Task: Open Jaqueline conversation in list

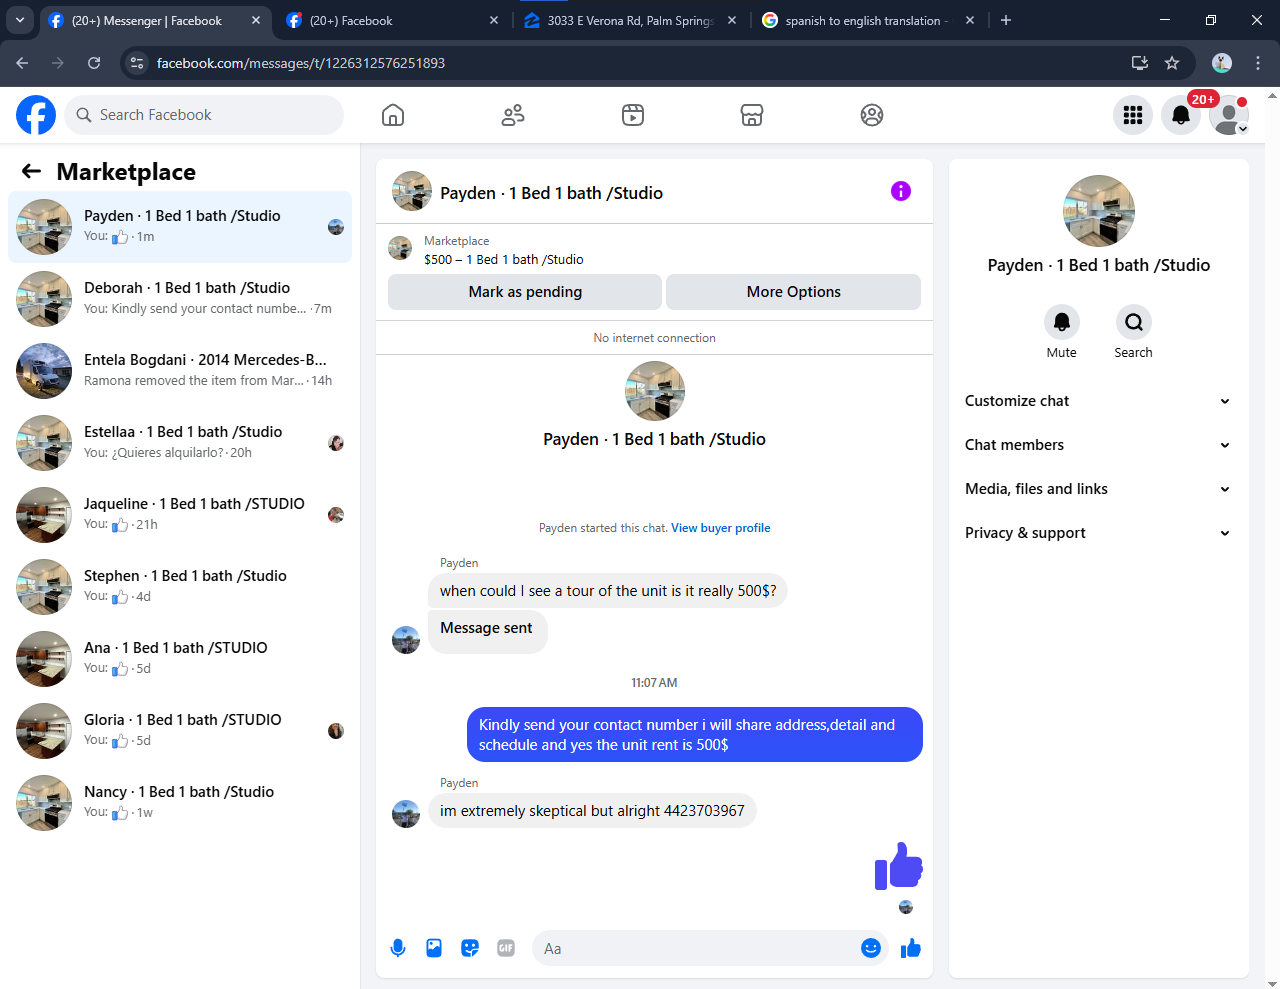Action: 180,515
